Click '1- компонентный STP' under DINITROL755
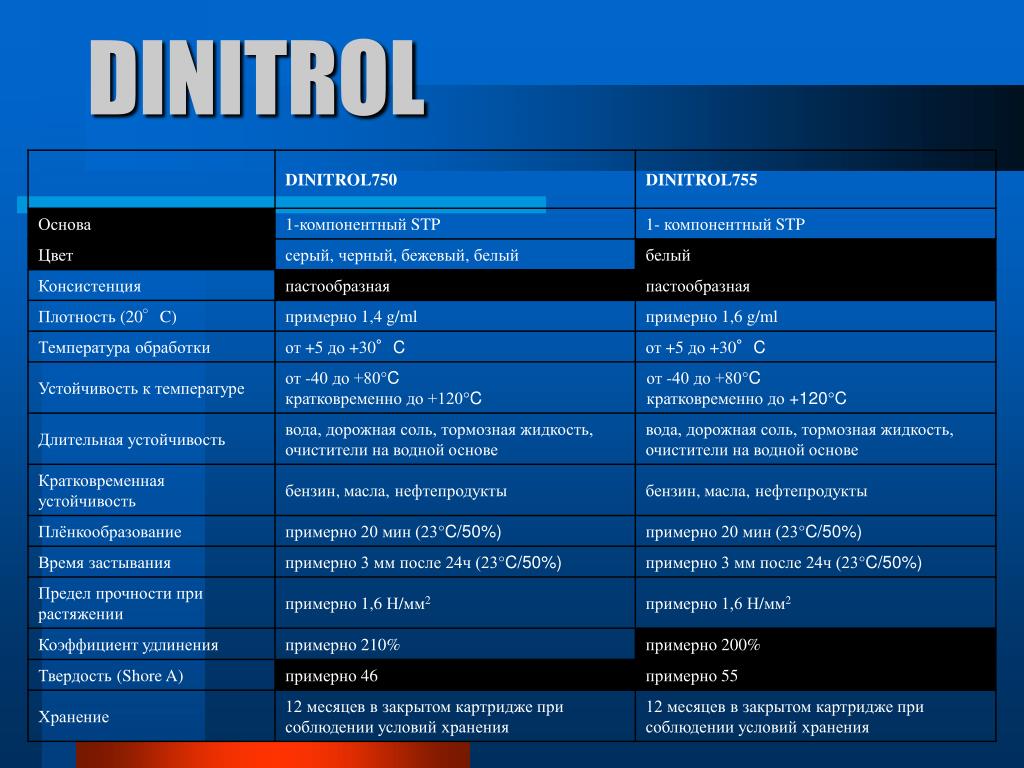The image size is (1024, 768). point(725,225)
